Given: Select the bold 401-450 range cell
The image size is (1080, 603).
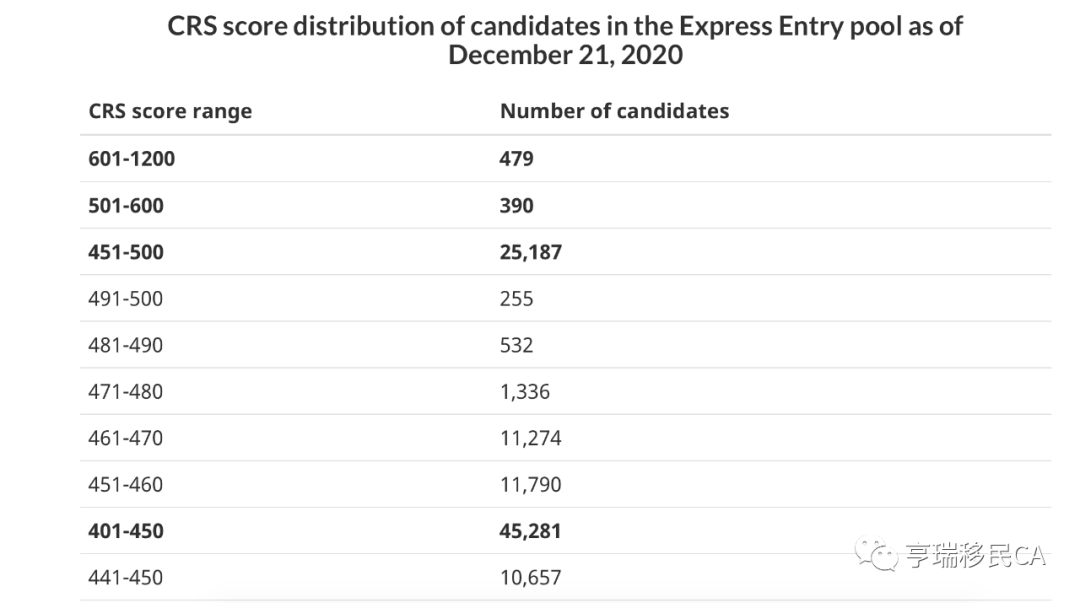Looking at the screenshot, I should pos(126,531).
